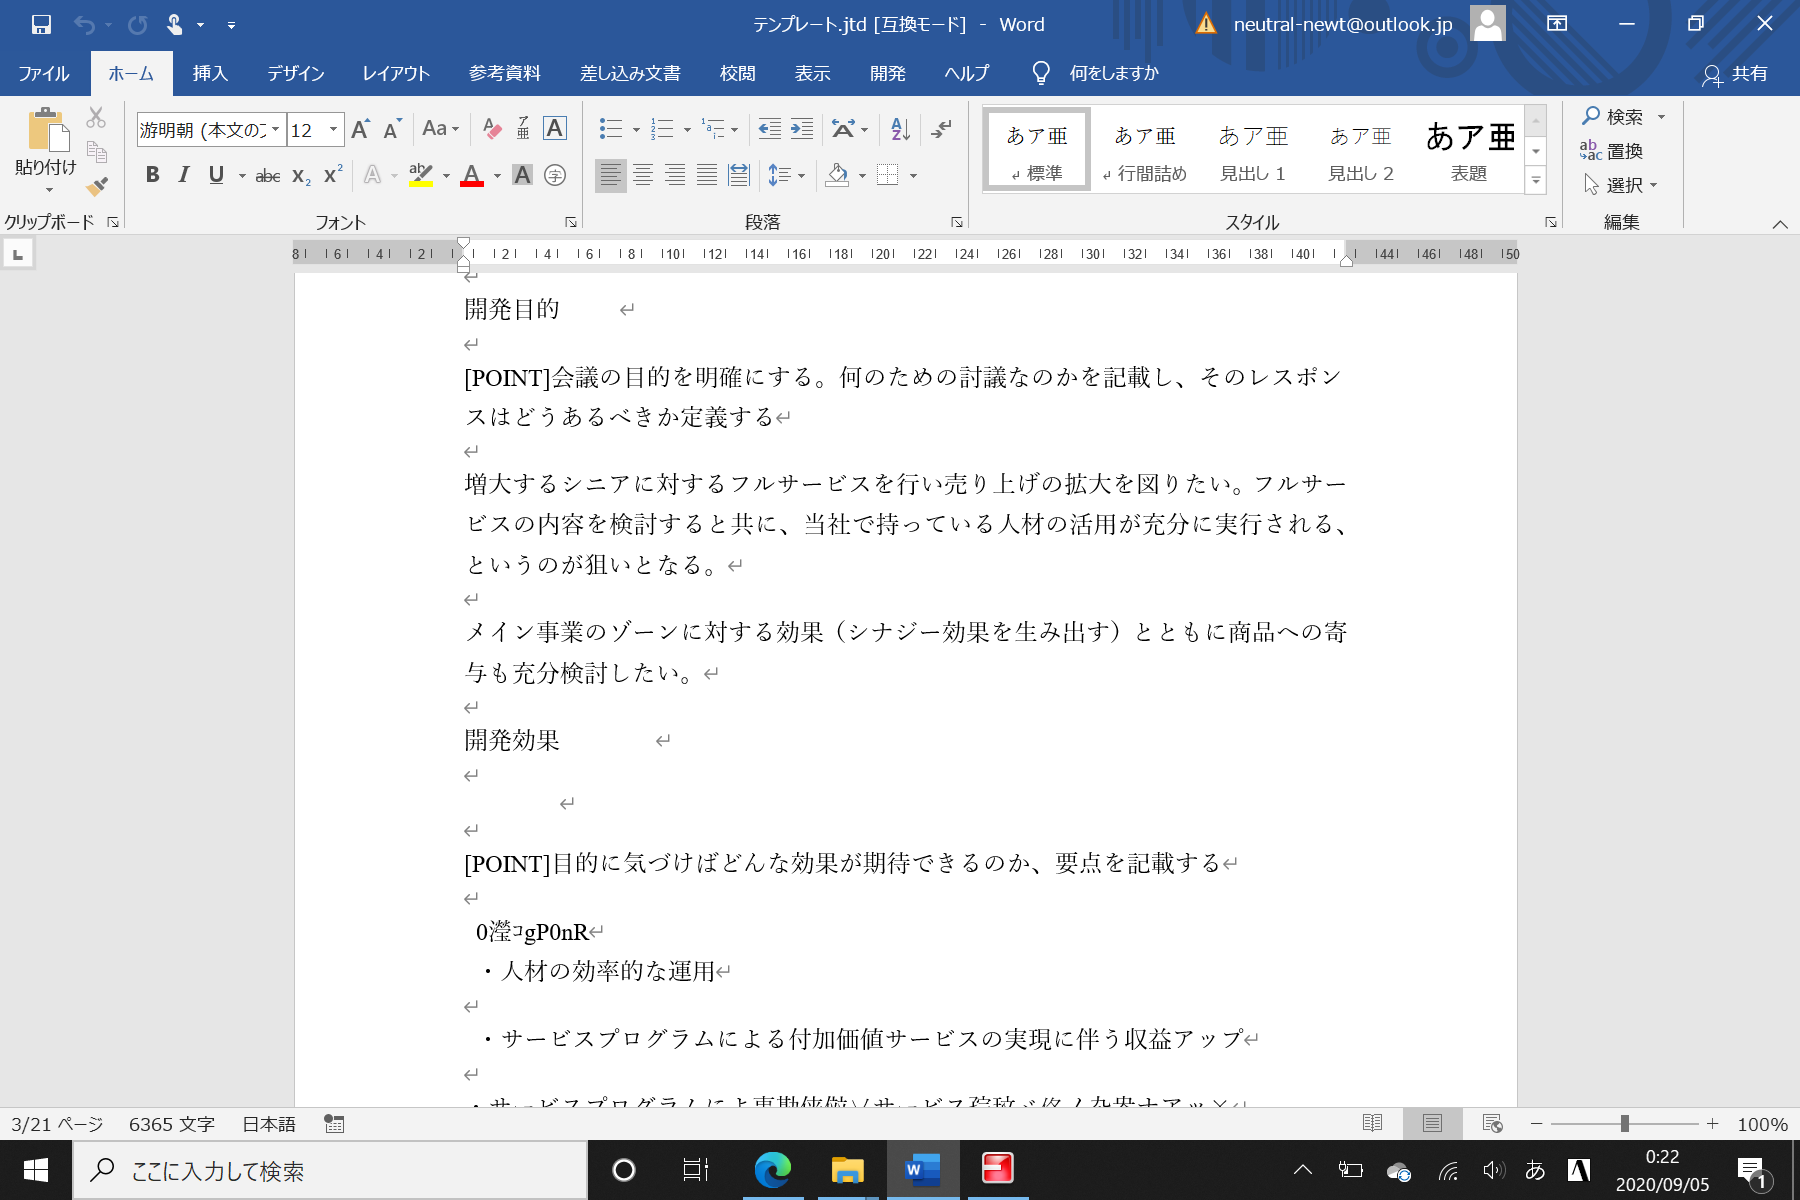This screenshot has height=1200, width=1800.
Task: Open highlight color dropdown arrow
Action: (446, 177)
